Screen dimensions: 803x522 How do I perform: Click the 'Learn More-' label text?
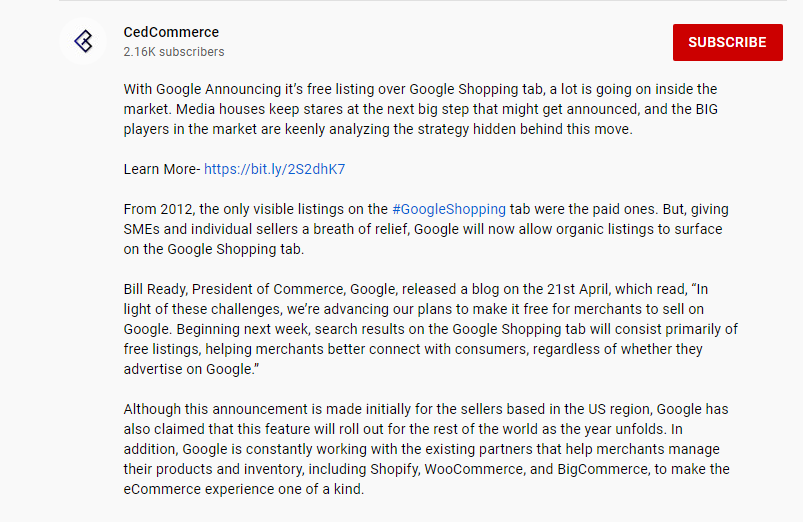pyautogui.click(x=162, y=169)
